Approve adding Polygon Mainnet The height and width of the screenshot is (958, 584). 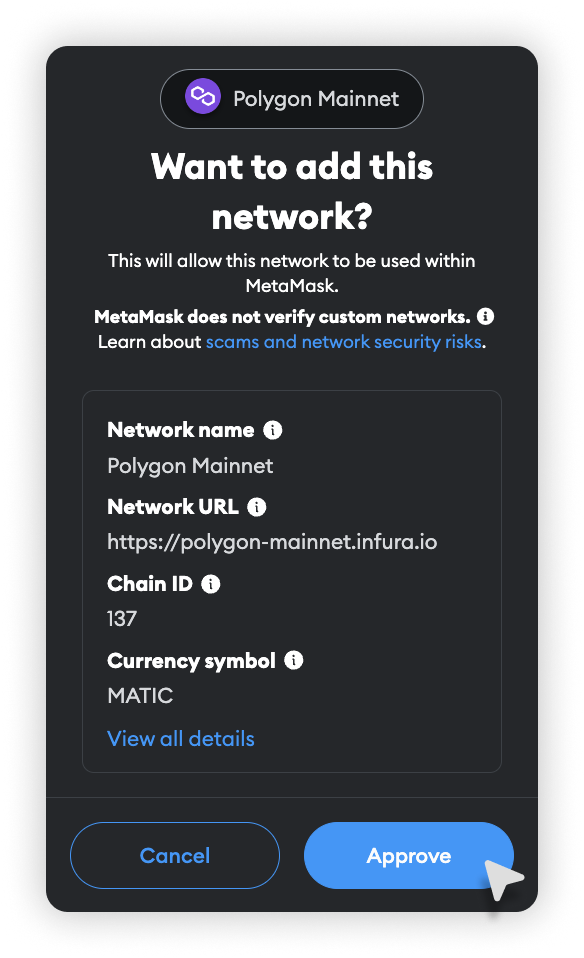point(409,855)
